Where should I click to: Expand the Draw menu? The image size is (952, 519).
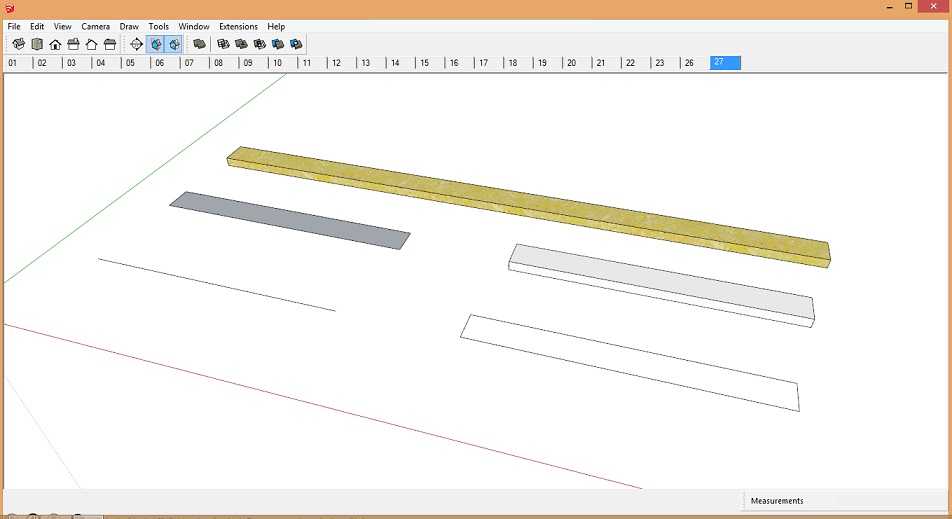[x=129, y=26]
